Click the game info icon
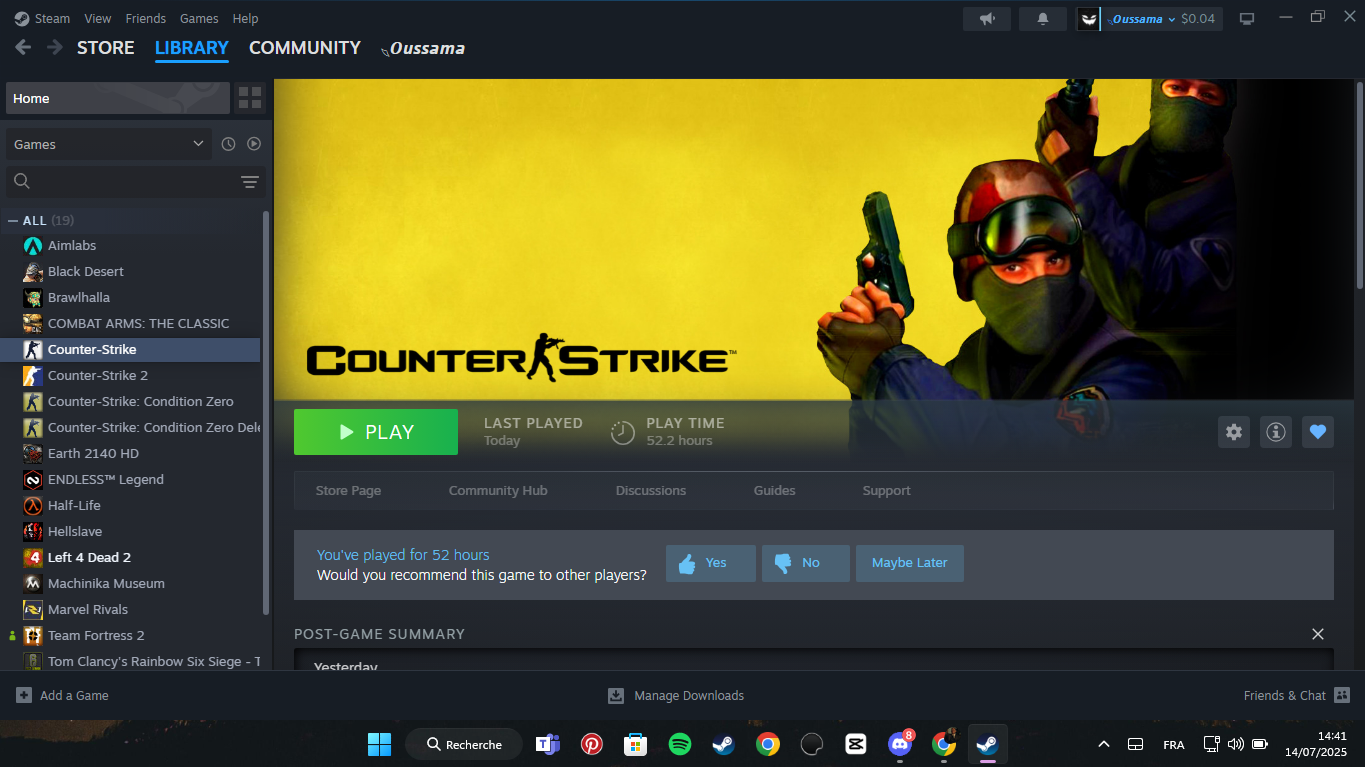 [1275, 432]
